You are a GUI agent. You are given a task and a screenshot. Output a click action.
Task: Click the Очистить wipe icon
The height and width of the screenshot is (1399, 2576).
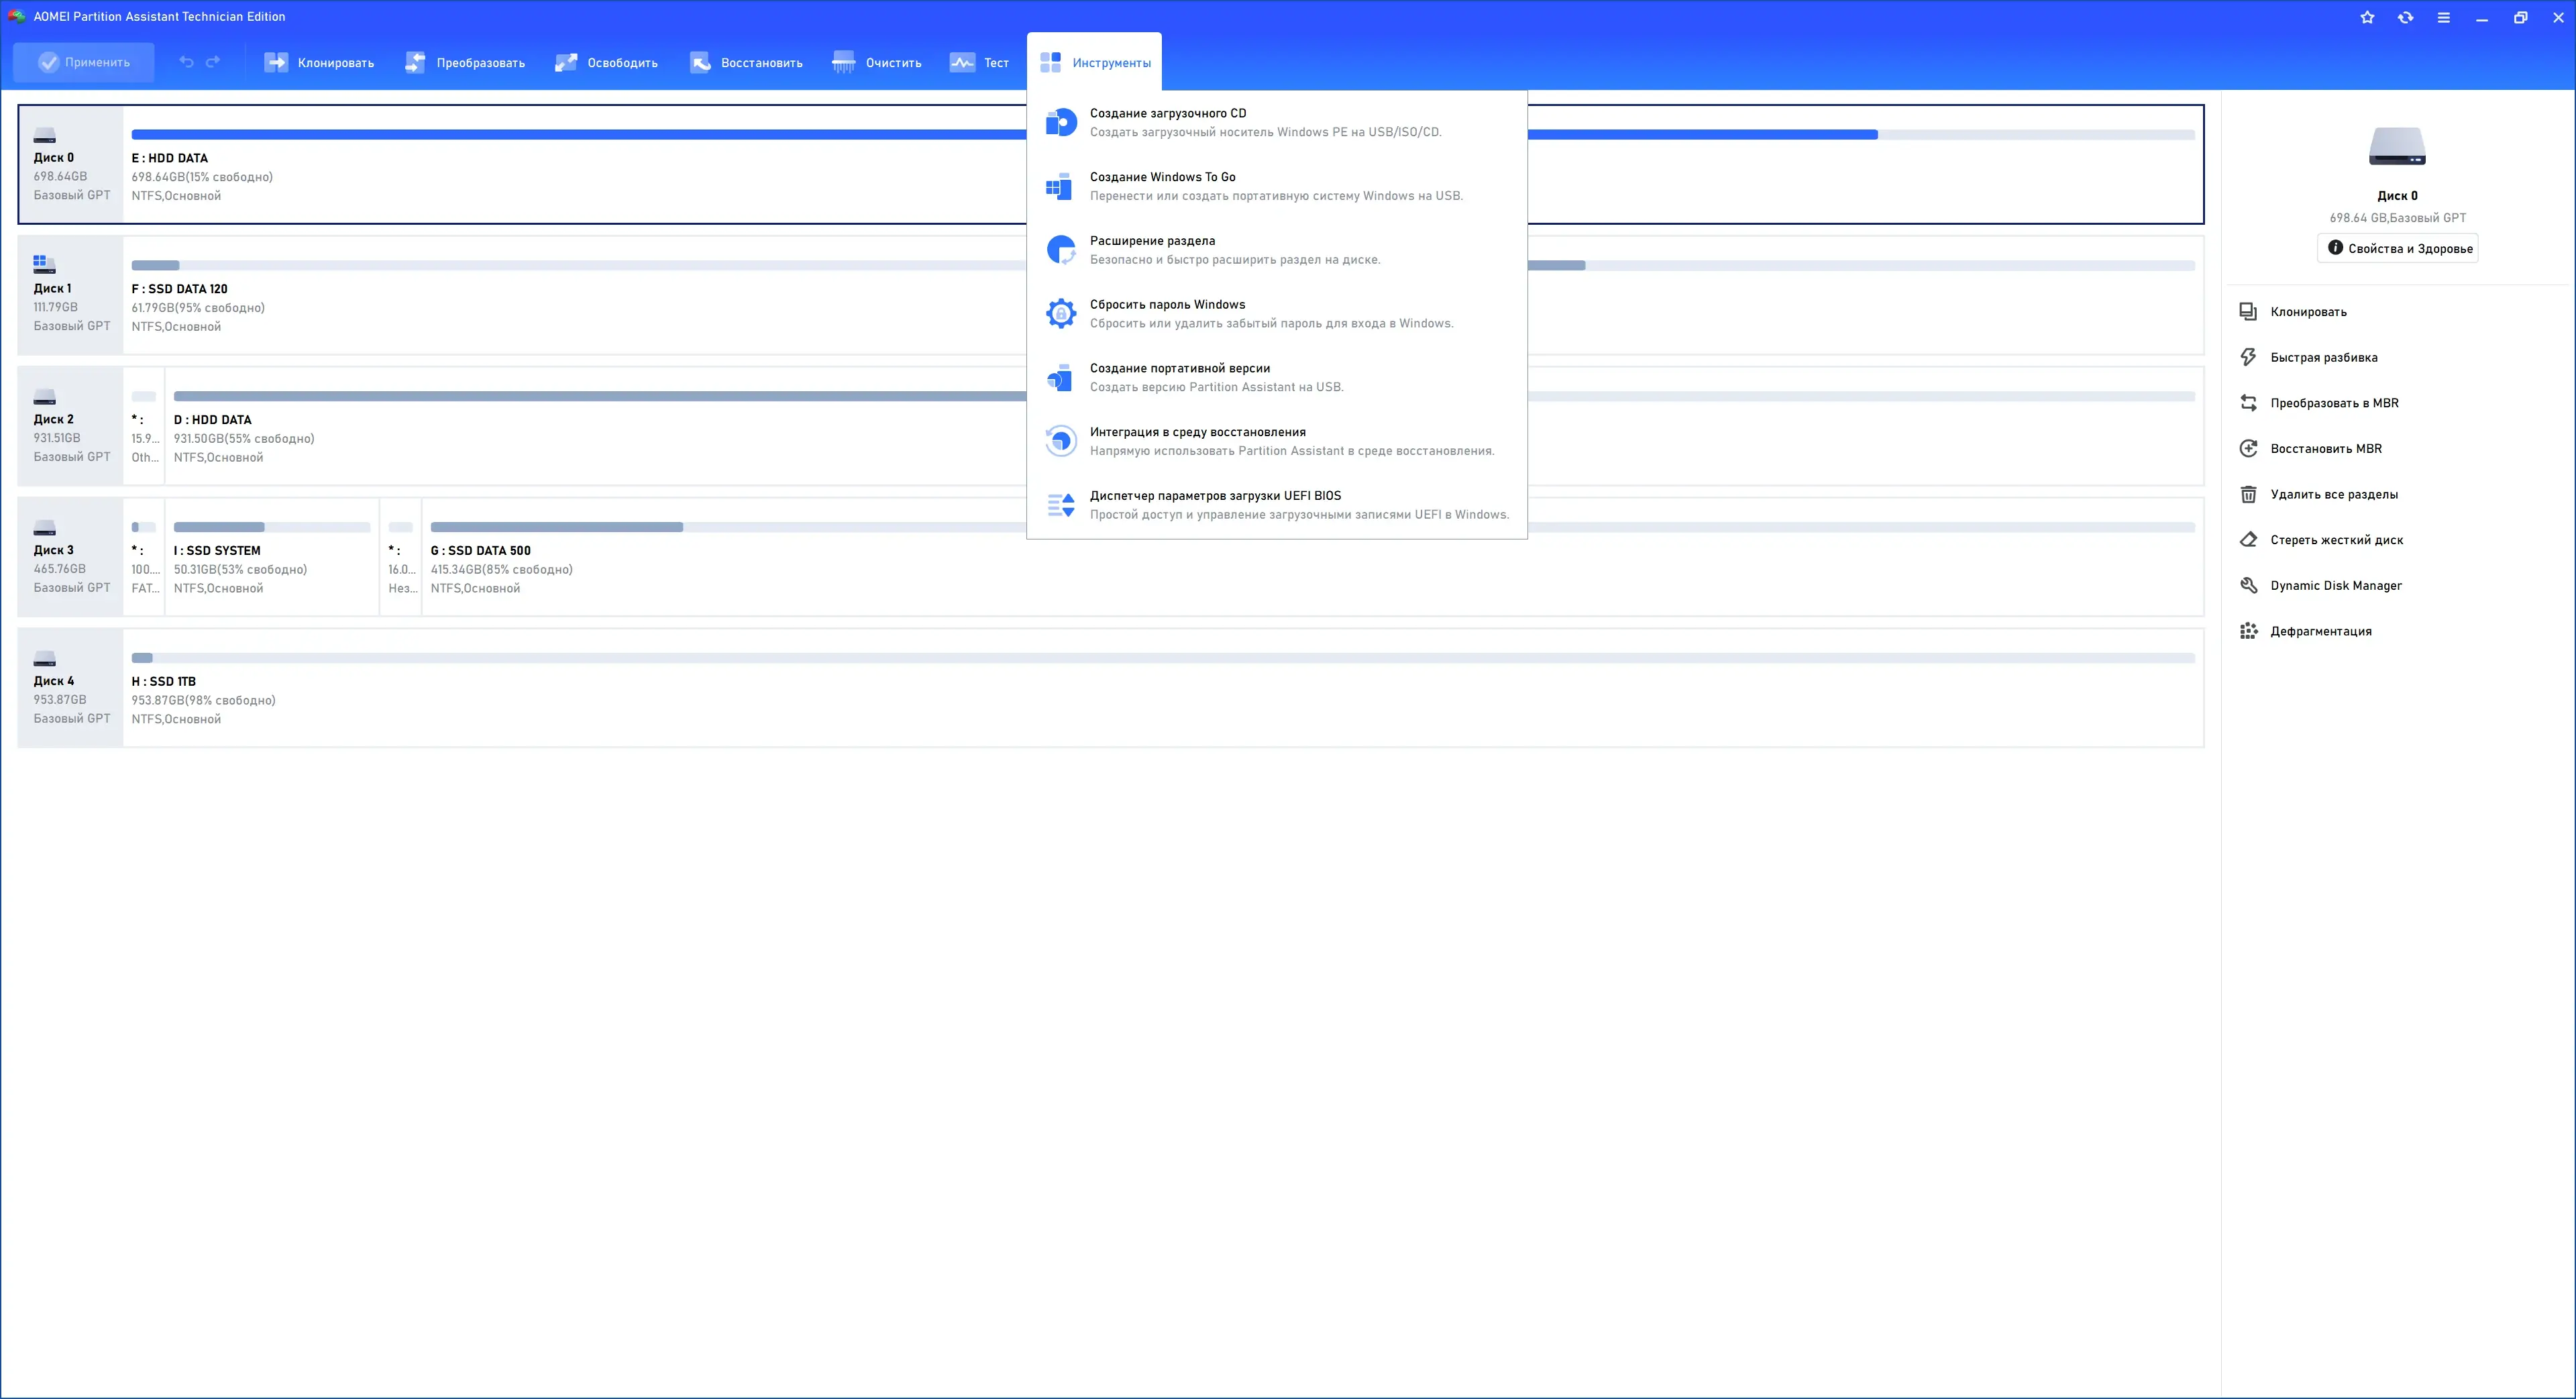pyautogui.click(x=843, y=62)
